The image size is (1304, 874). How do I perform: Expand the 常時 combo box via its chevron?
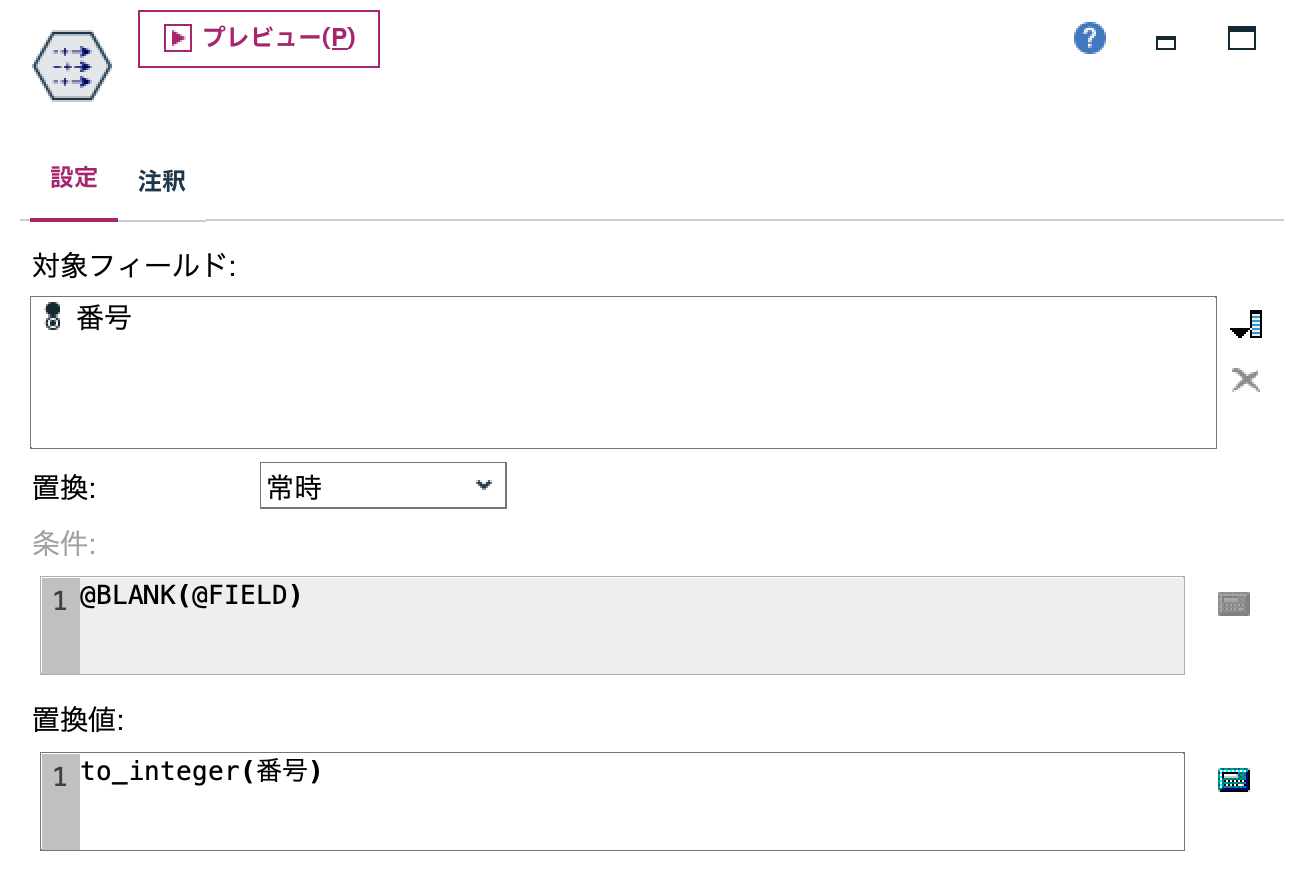click(x=484, y=485)
